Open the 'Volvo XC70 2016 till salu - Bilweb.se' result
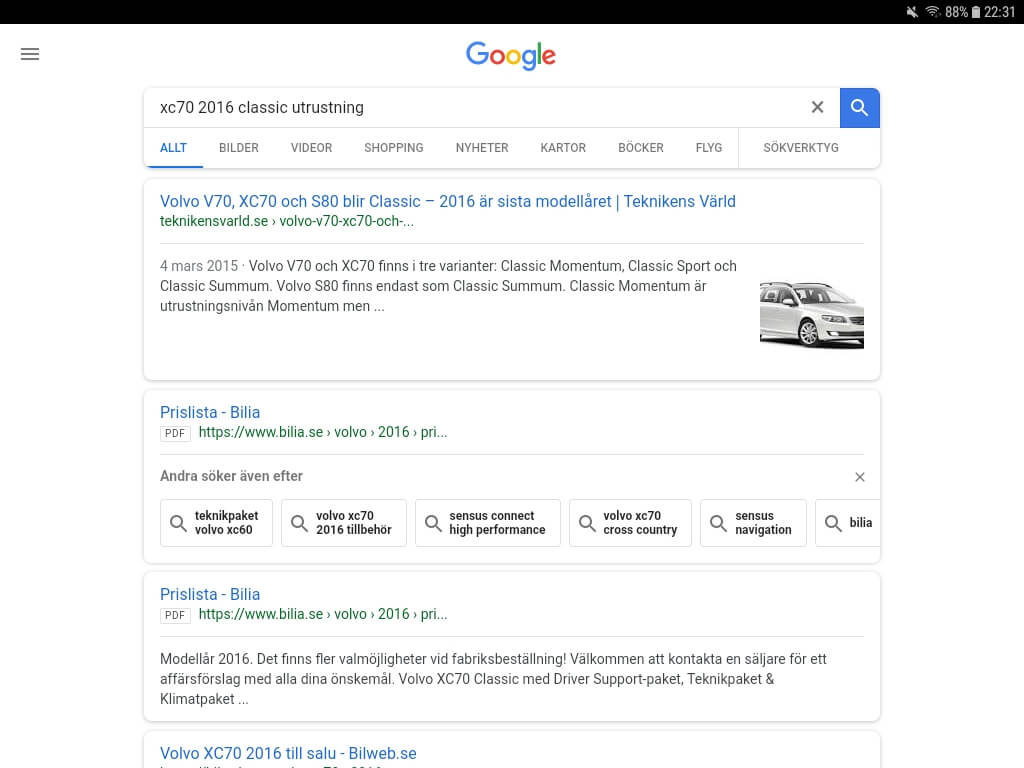Viewport: 1024px width, 768px height. (x=288, y=753)
